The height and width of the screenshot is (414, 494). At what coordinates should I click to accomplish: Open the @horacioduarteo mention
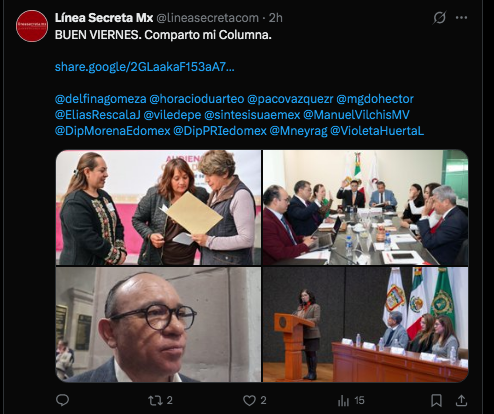(x=197, y=99)
